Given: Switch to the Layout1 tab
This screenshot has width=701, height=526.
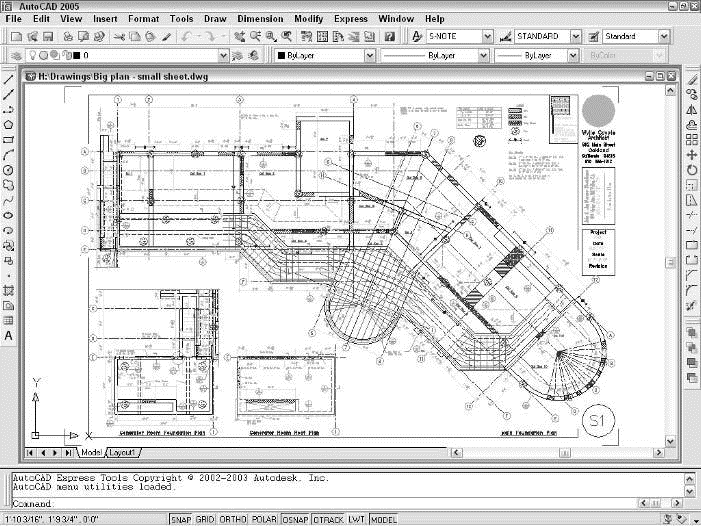Looking at the screenshot, I should tap(122, 452).
